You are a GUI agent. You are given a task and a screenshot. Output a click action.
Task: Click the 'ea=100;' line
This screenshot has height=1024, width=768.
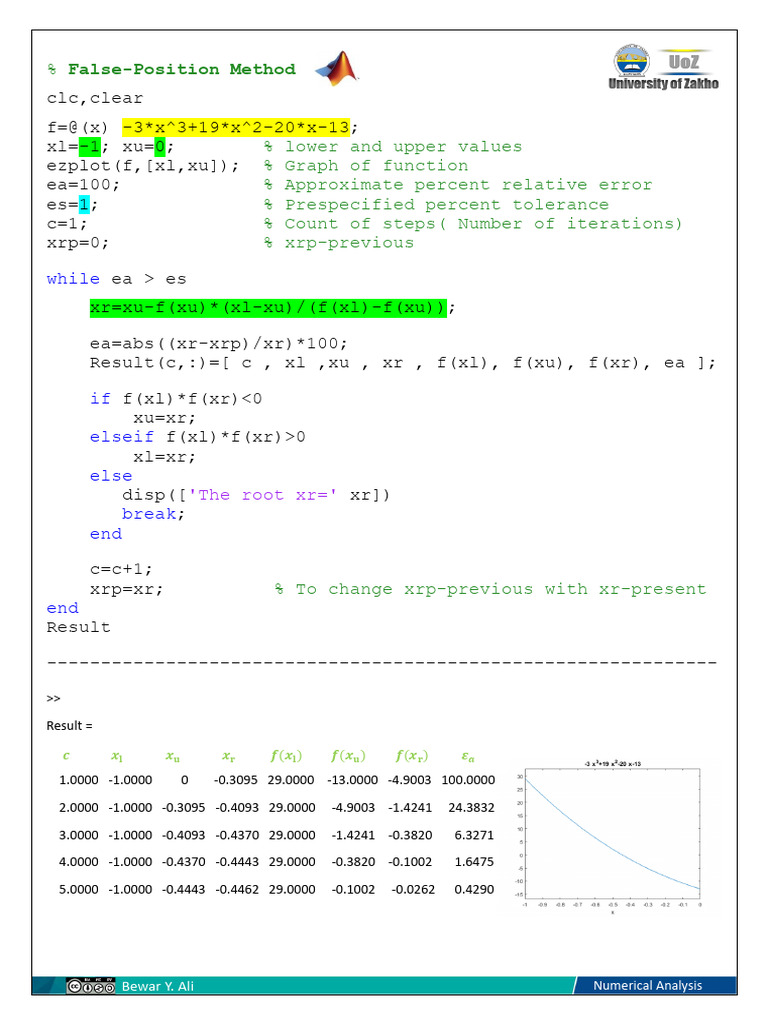point(83,185)
